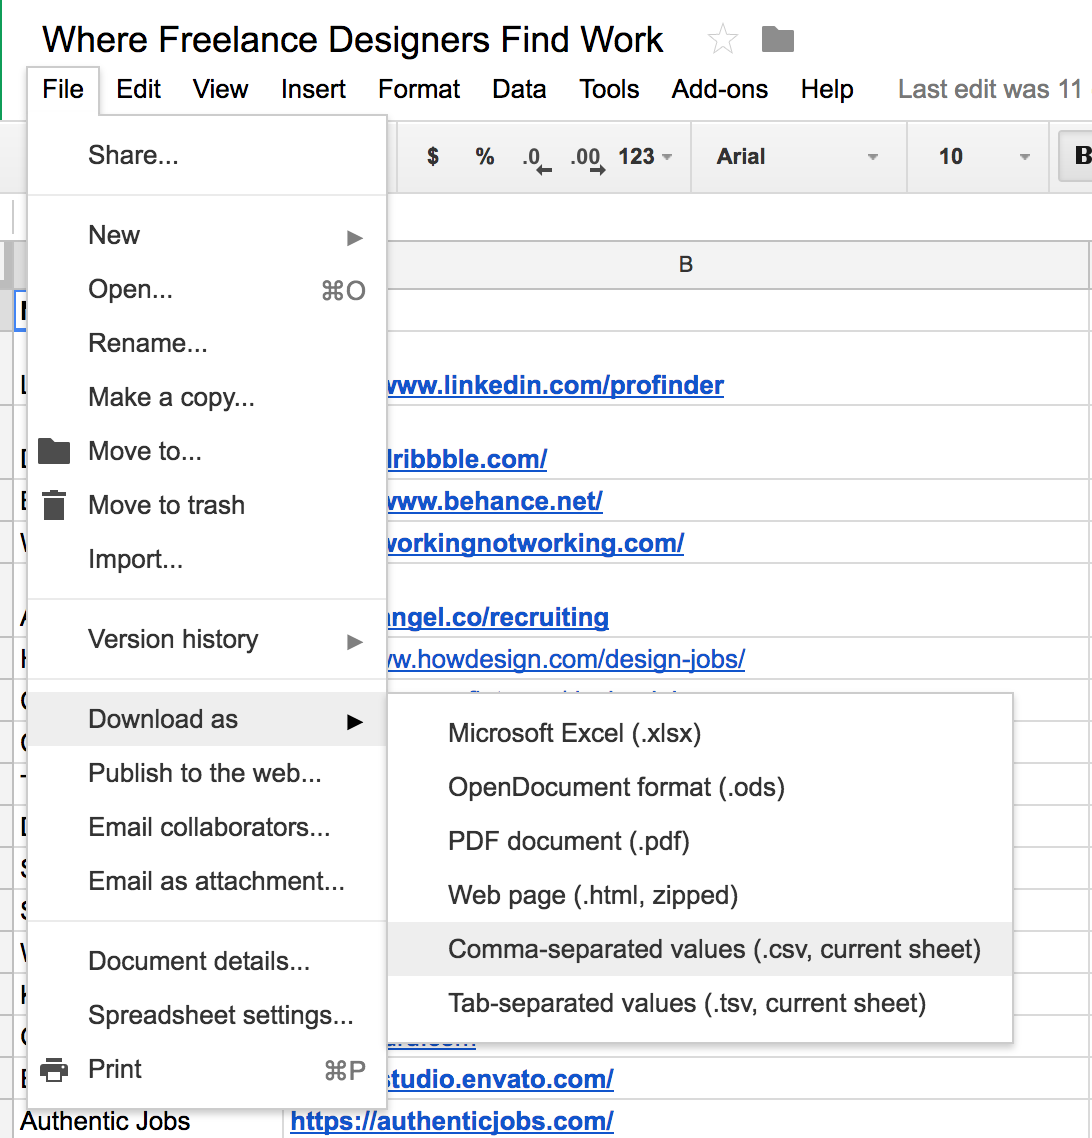Click the printer icon next to Print
1092x1138 pixels.
pos(54,1069)
